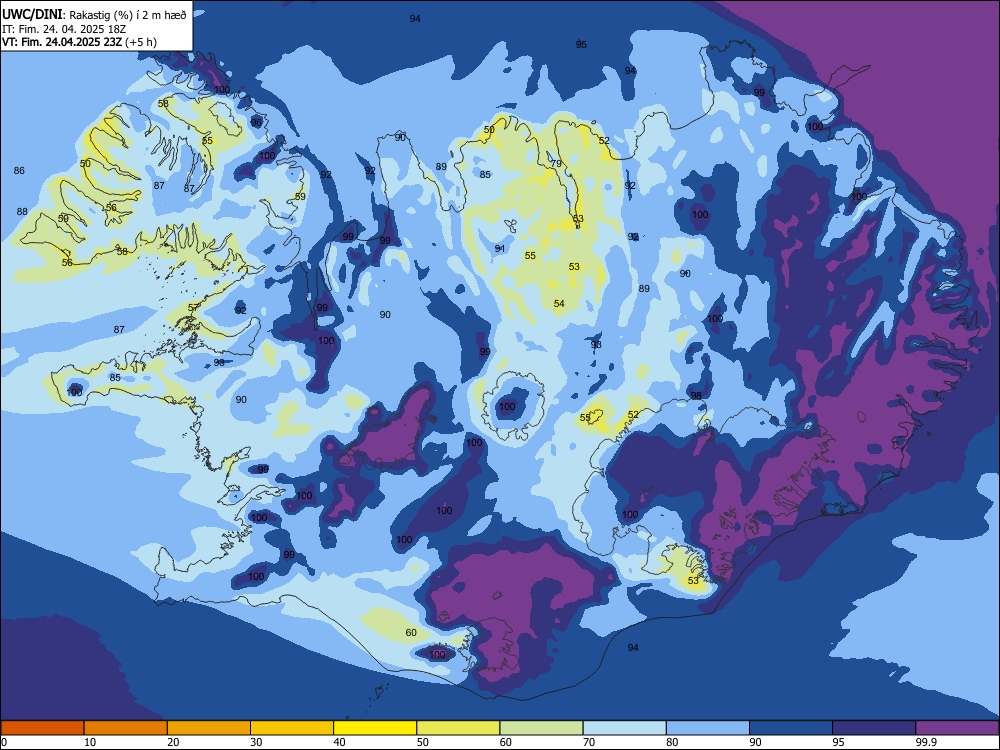Click the map humidity value '86'
This screenshot has width=1000, height=750.
[x=19, y=170]
